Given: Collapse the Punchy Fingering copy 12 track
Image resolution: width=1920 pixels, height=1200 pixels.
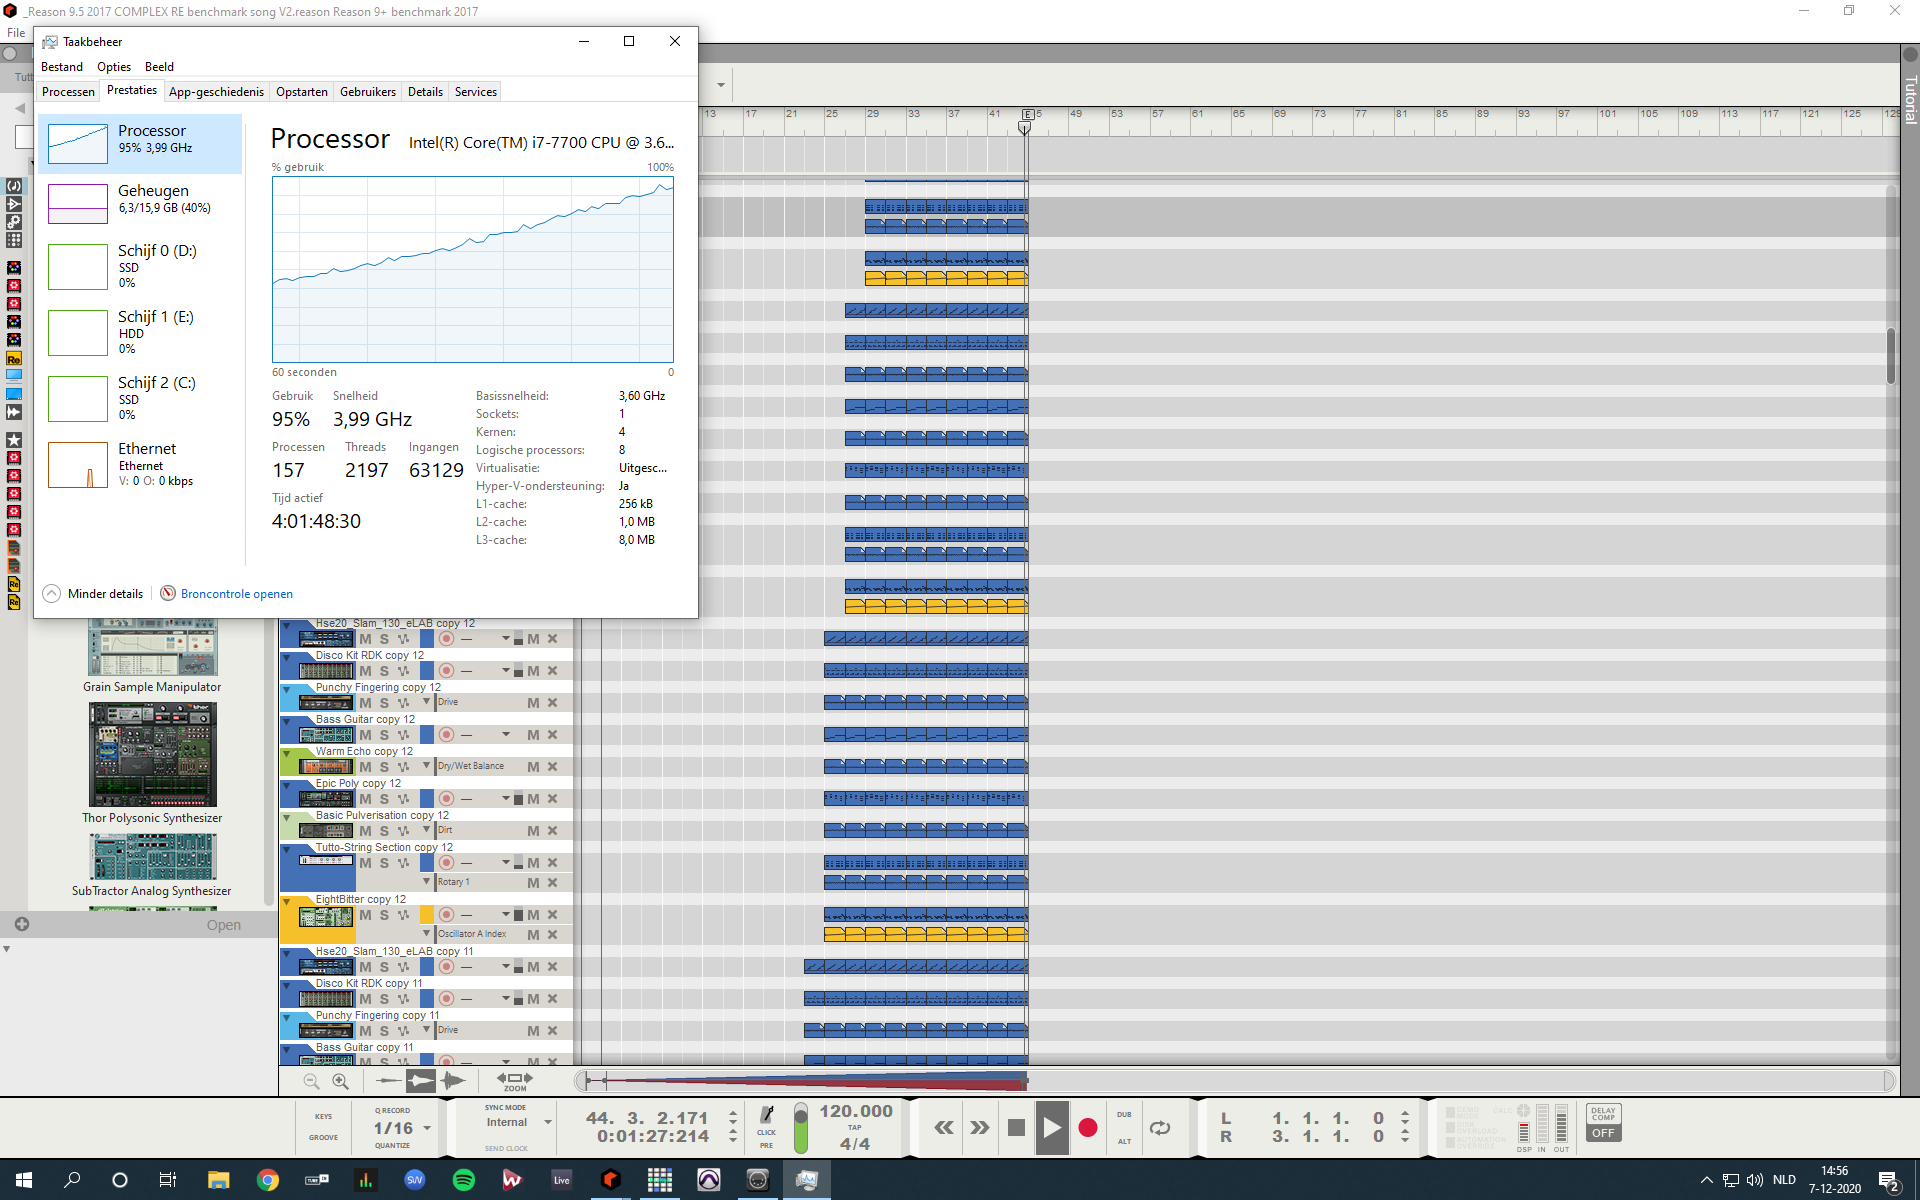Looking at the screenshot, I should 287,690.
